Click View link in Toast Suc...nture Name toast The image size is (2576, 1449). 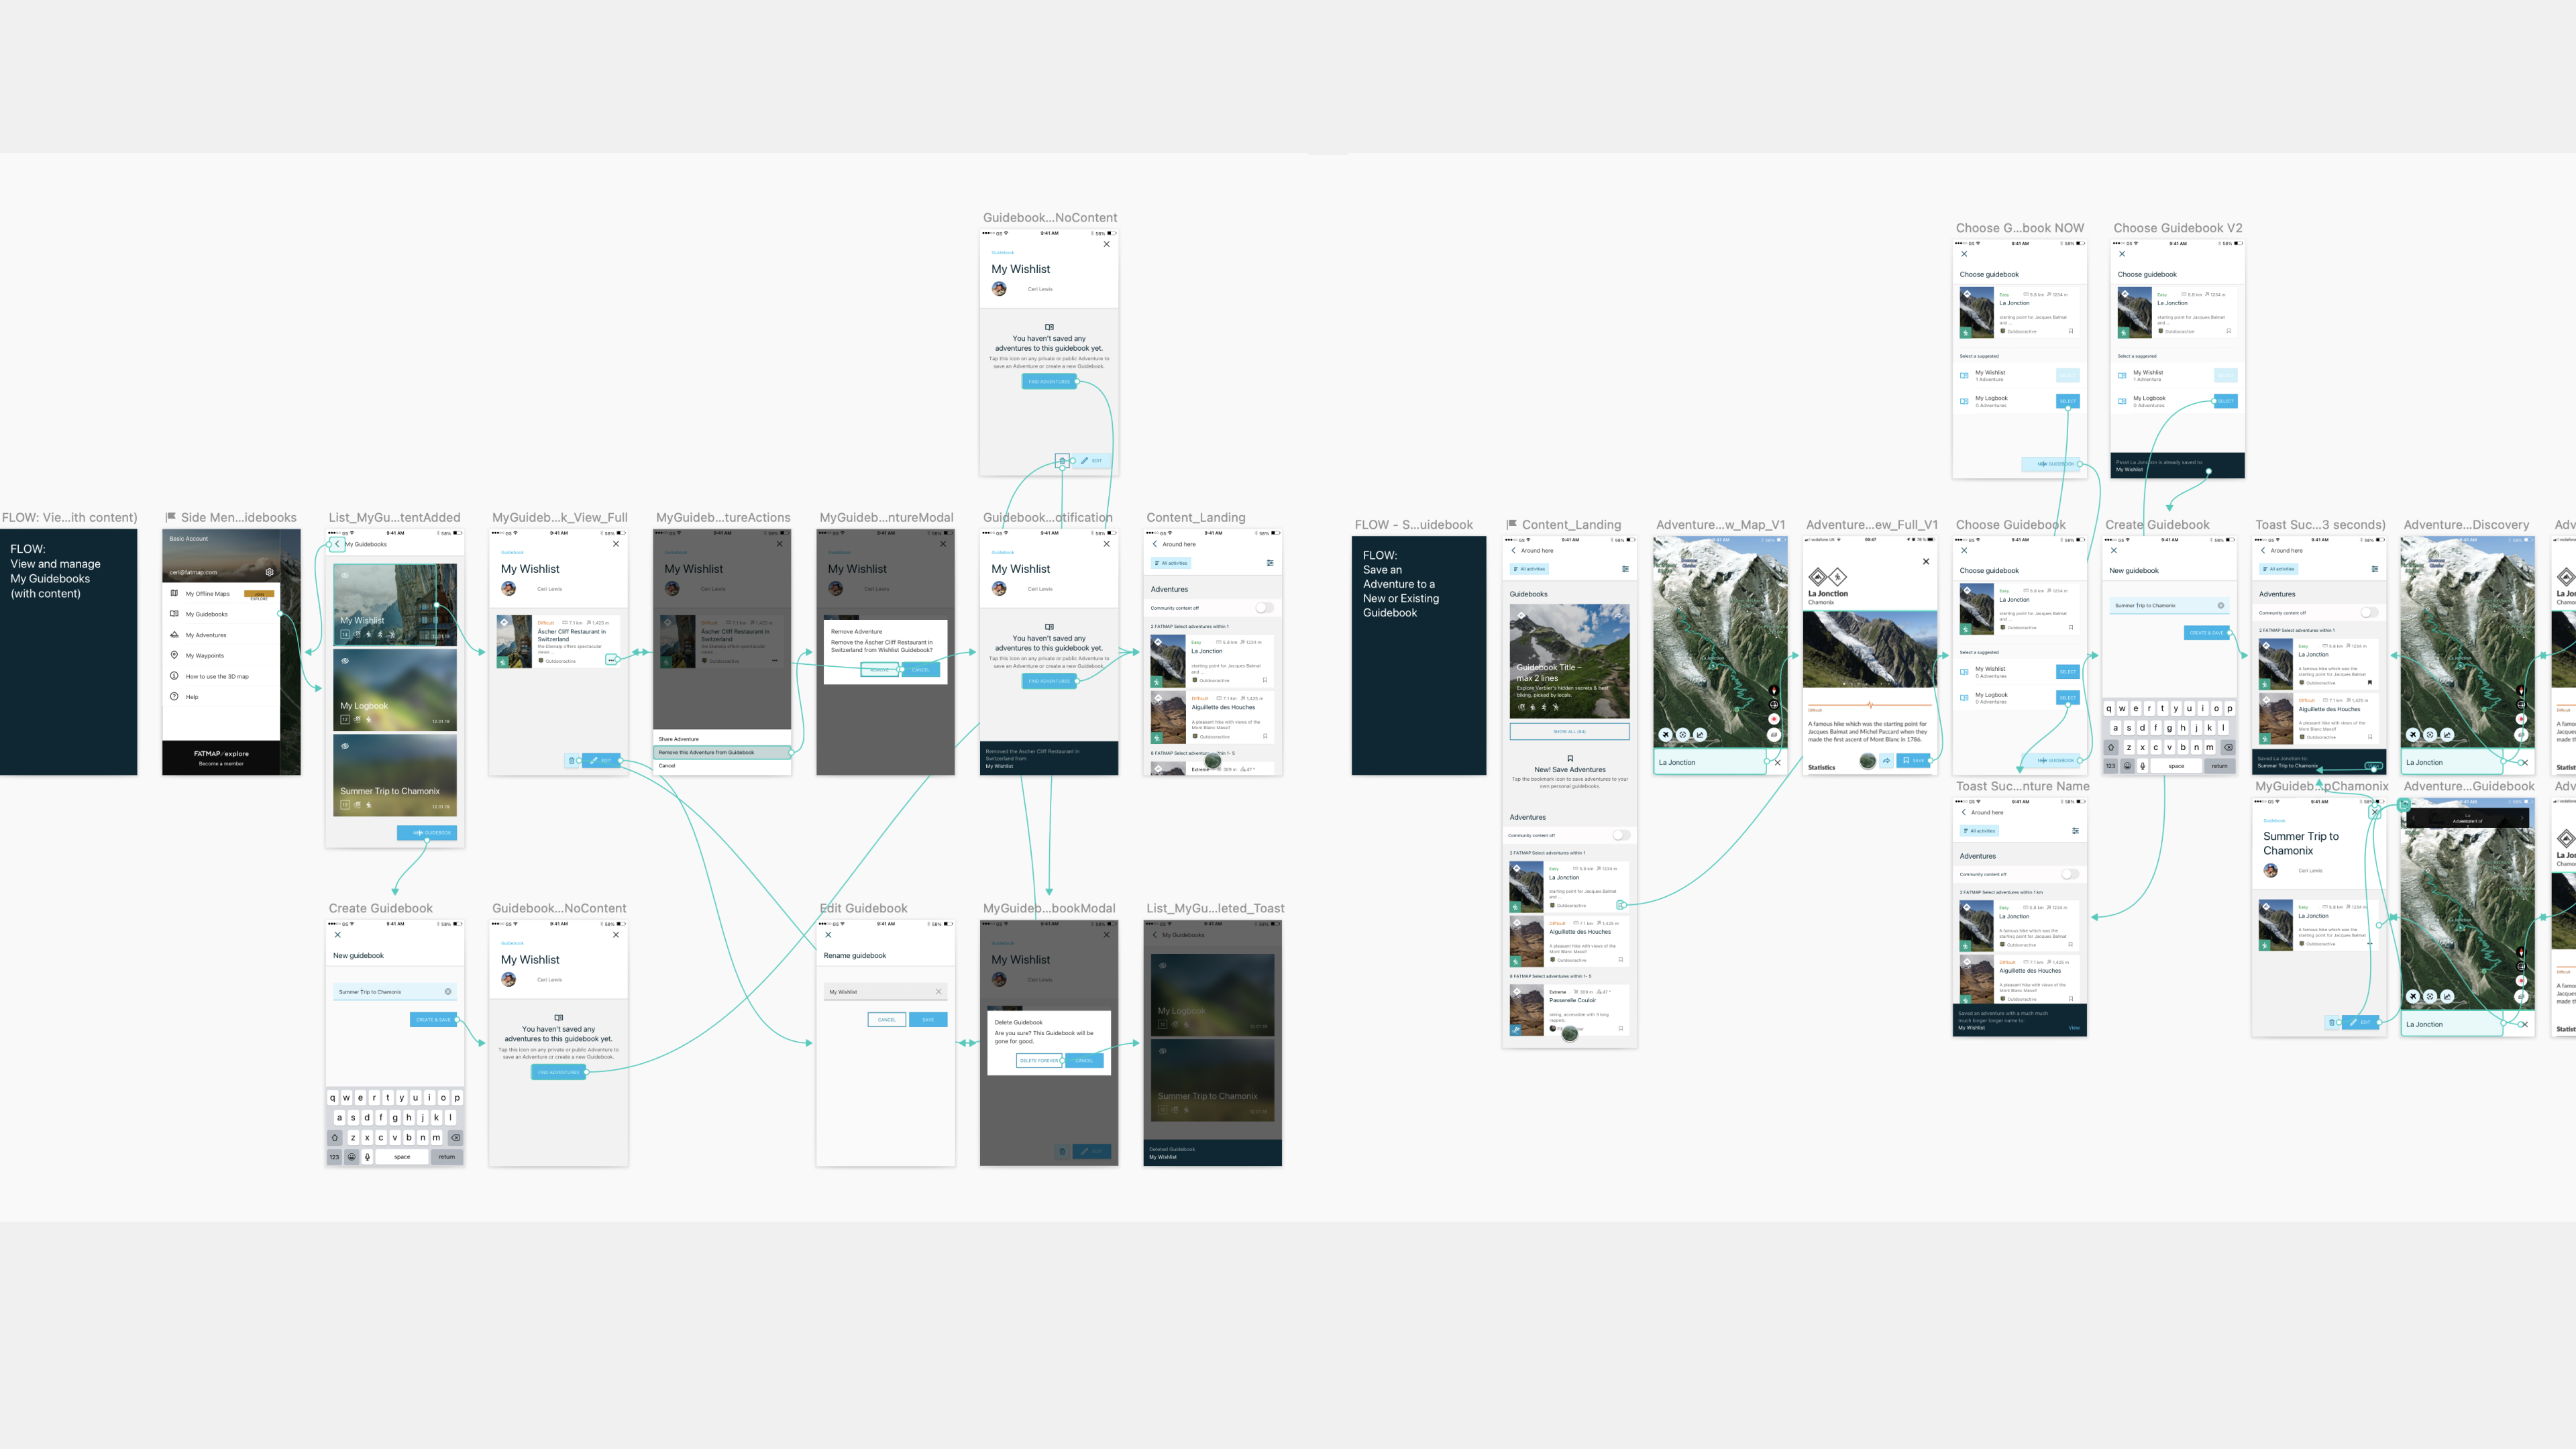pyautogui.click(x=2074, y=1027)
